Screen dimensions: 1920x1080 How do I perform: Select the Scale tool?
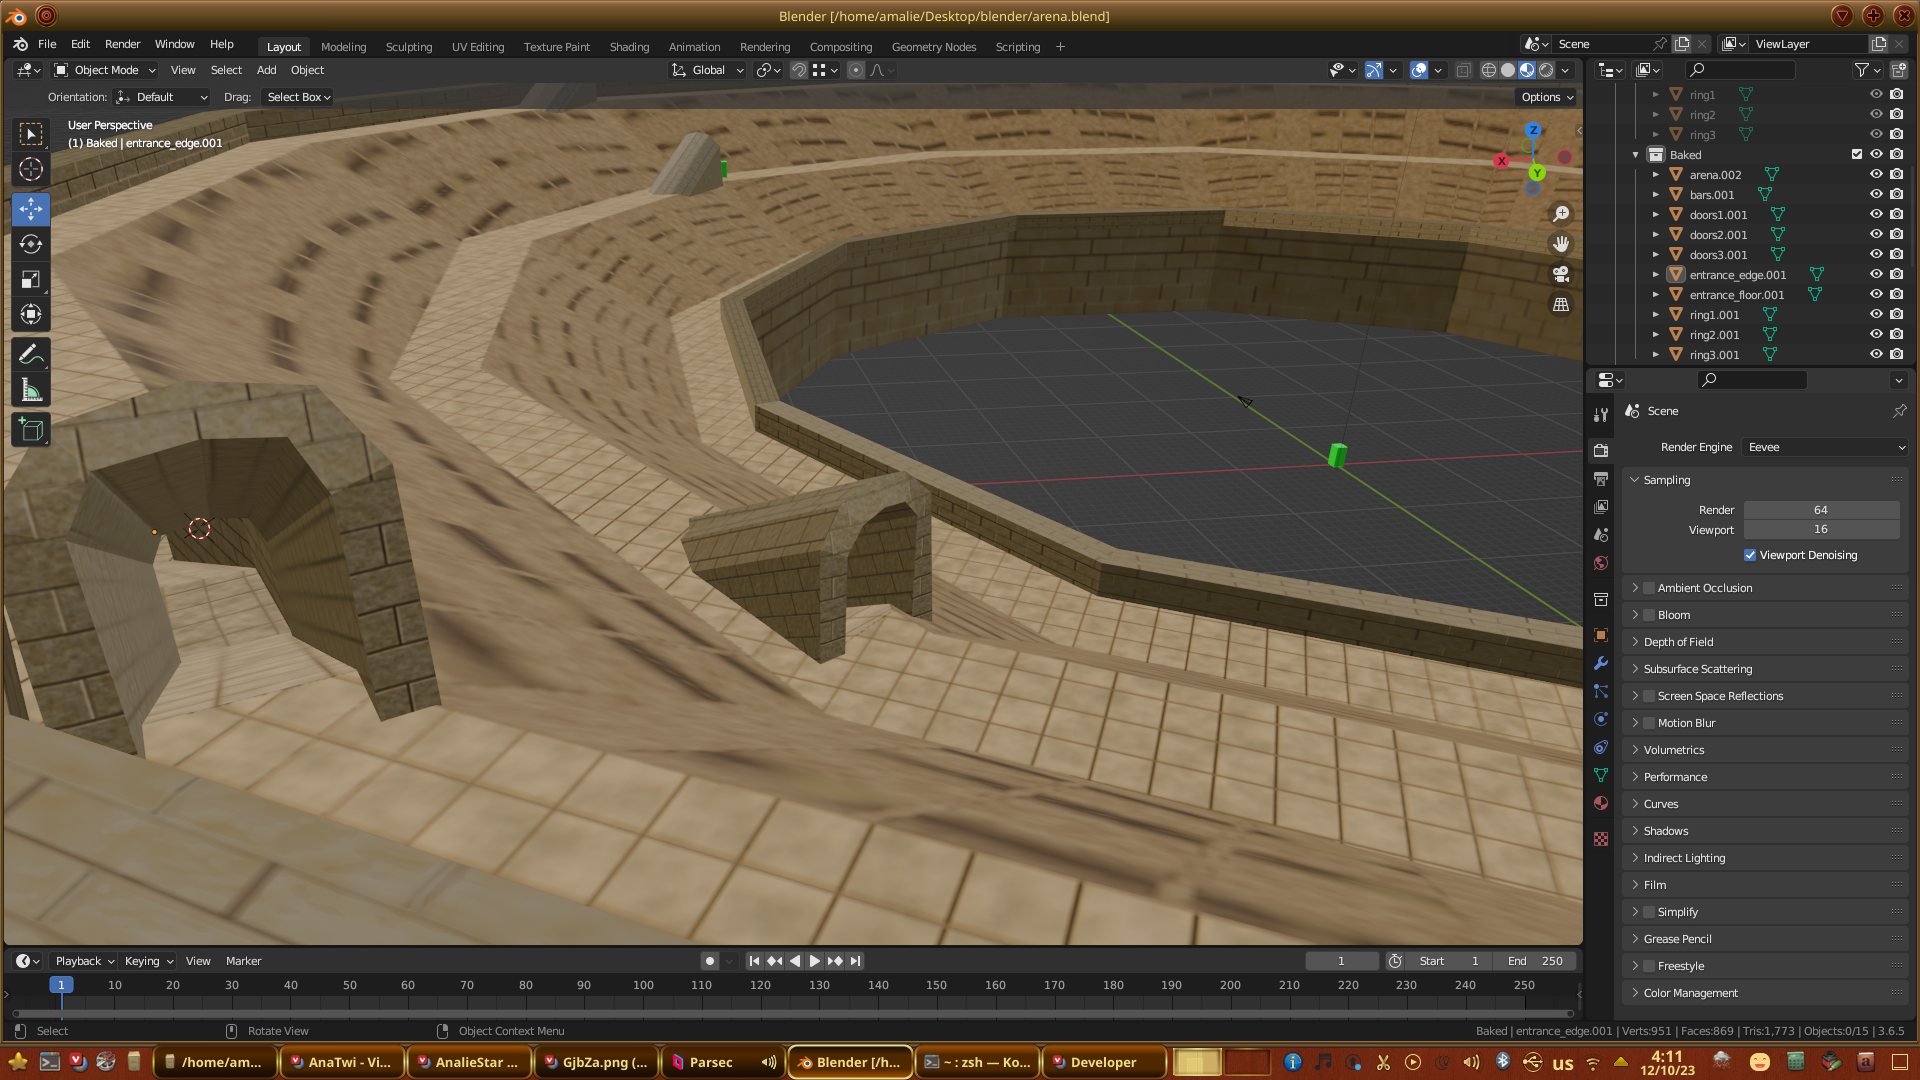31,279
